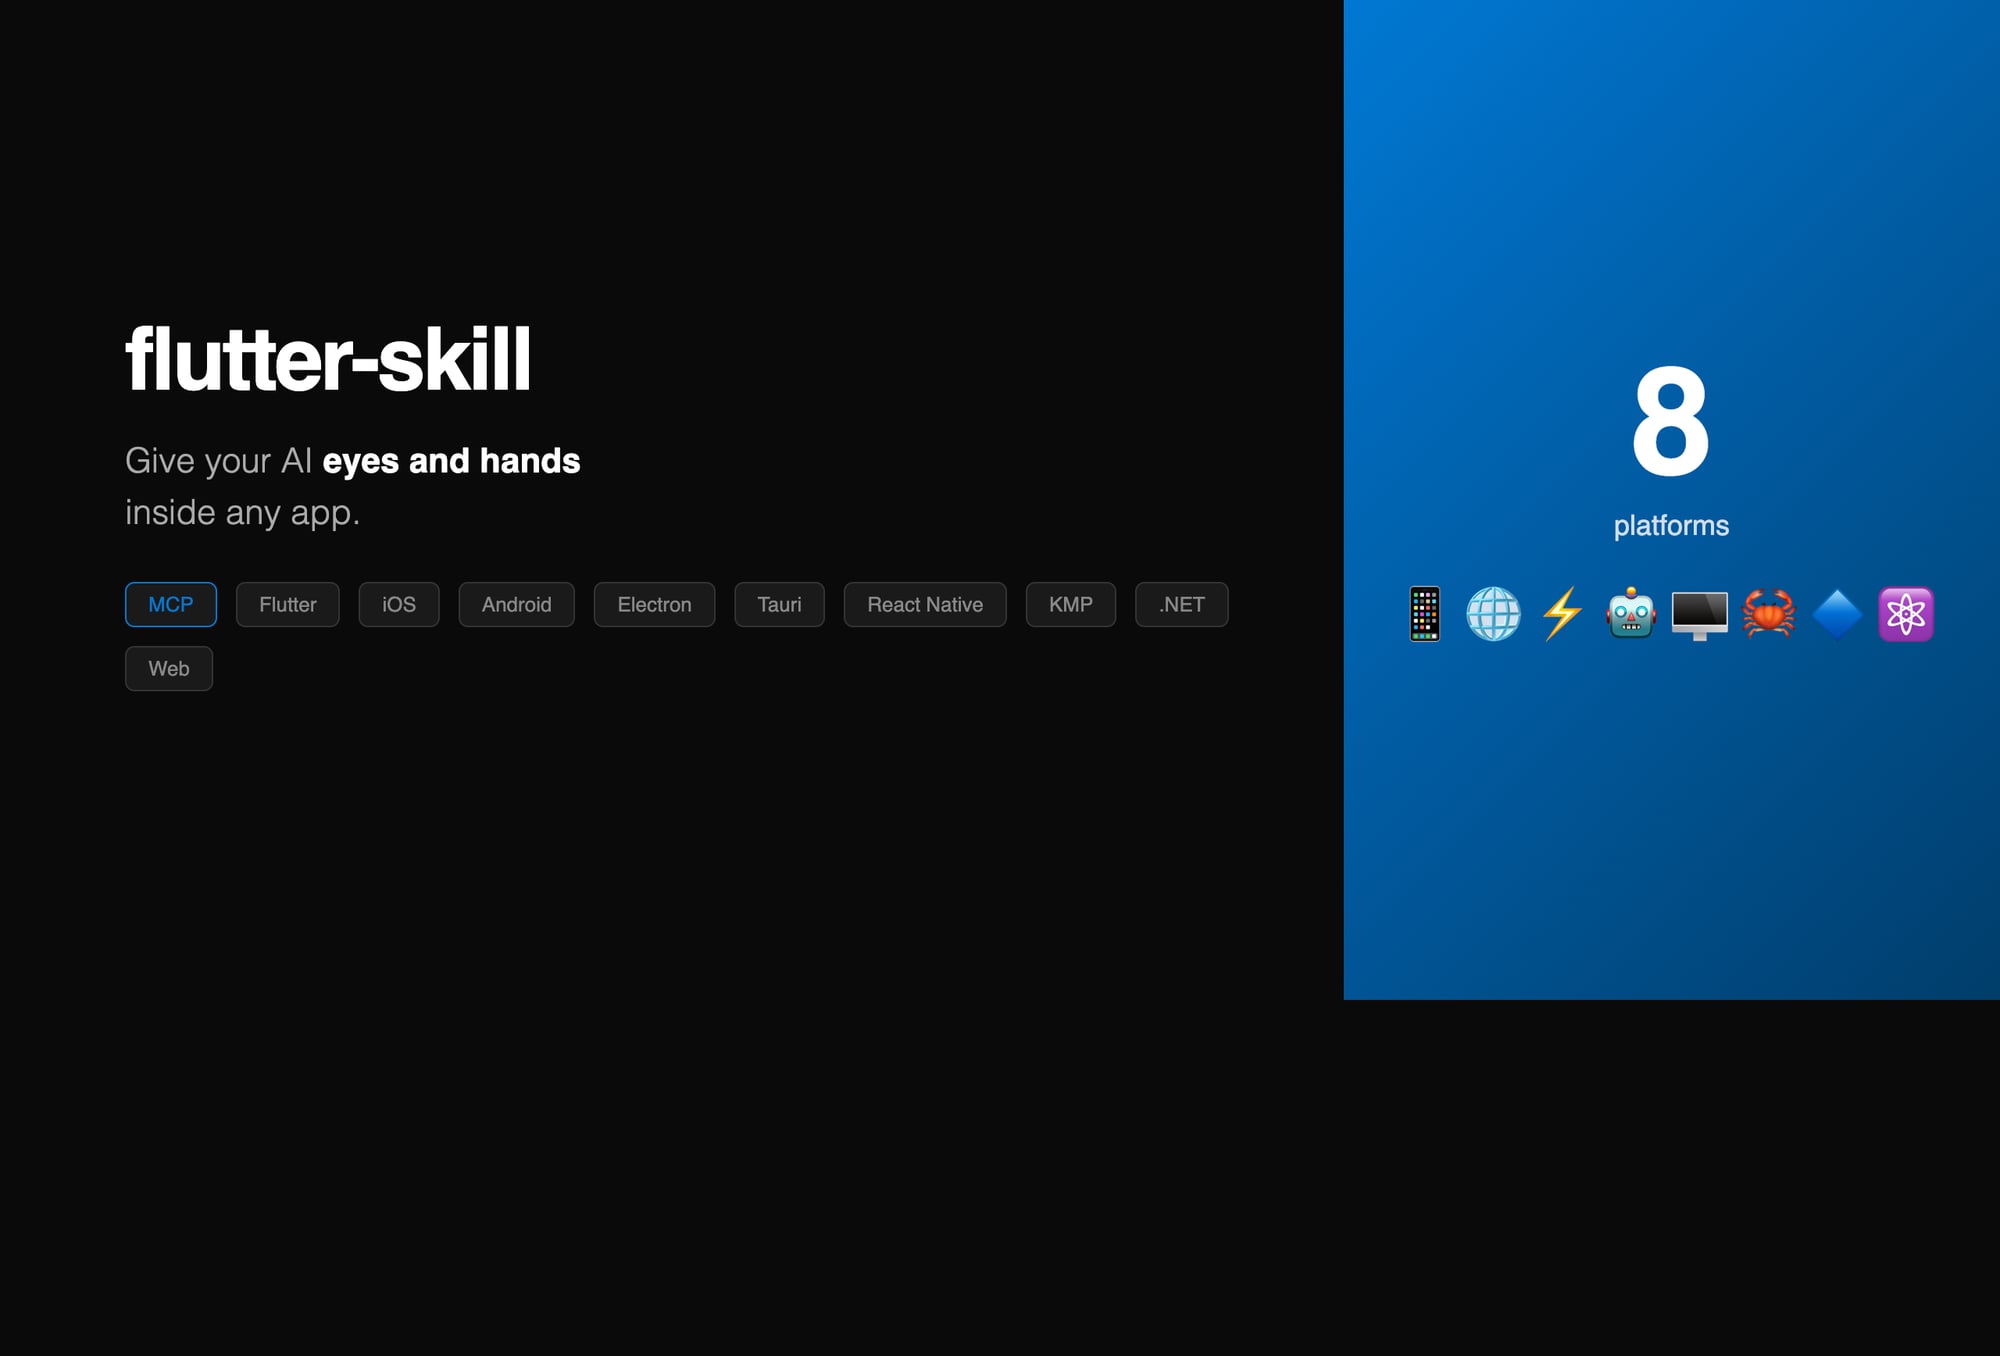Select the React Native chip
This screenshot has height=1356, width=2000.
pyautogui.click(x=924, y=604)
